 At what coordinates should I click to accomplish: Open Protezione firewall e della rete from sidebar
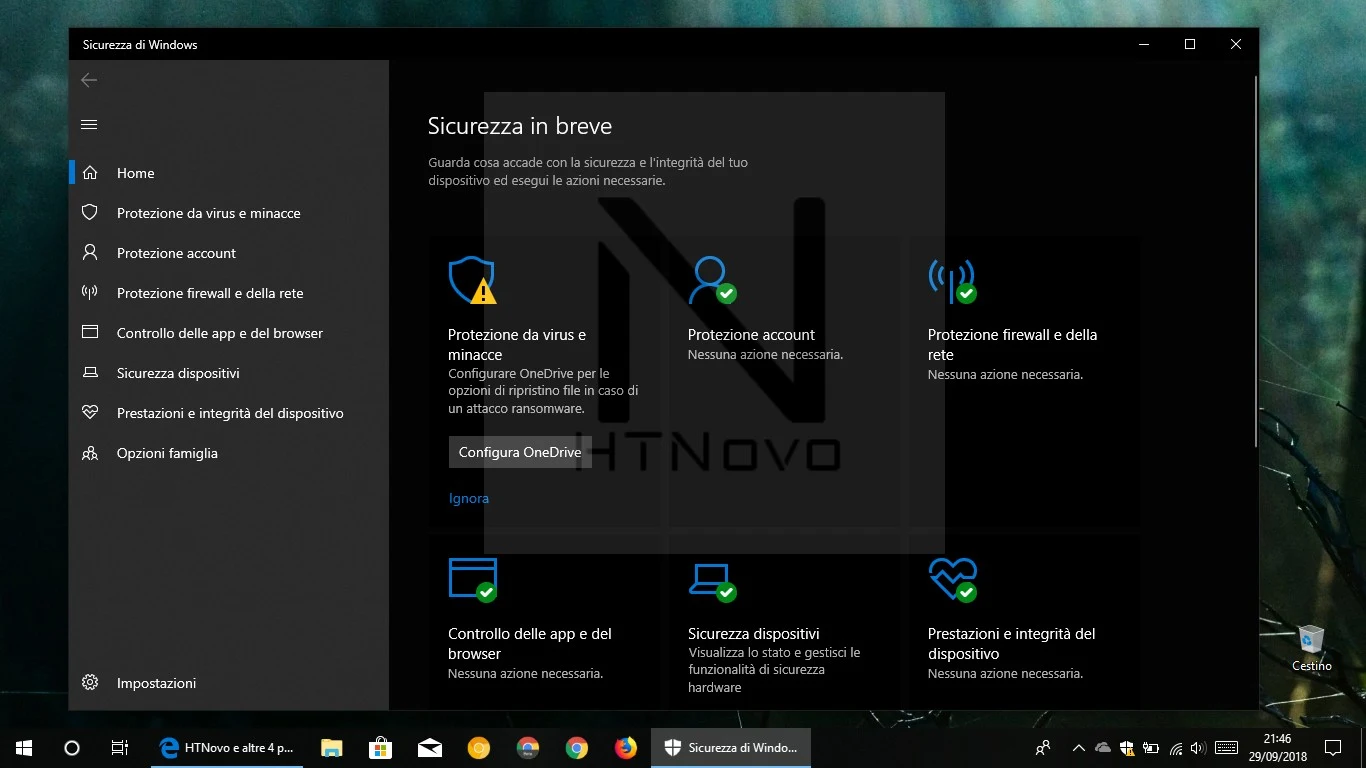pyautogui.click(x=229, y=293)
